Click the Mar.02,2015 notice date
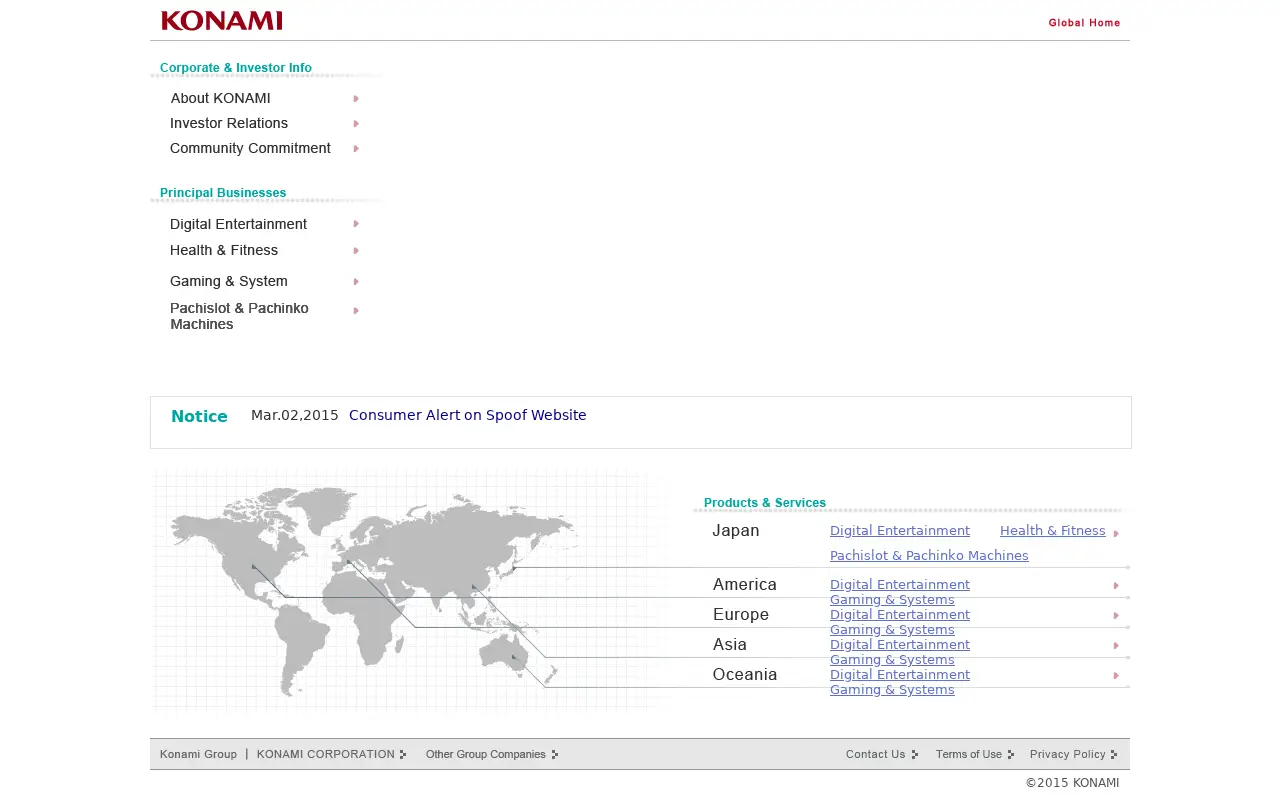The width and height of the screenshot is (1280, 800). (x=295, y=415)
